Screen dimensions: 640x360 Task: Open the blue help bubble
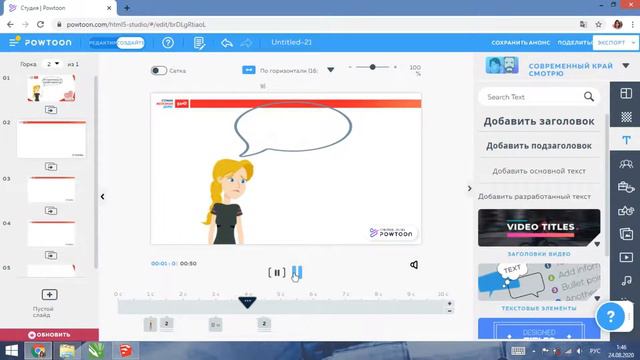pyautogui.click(x=610, y=316)
